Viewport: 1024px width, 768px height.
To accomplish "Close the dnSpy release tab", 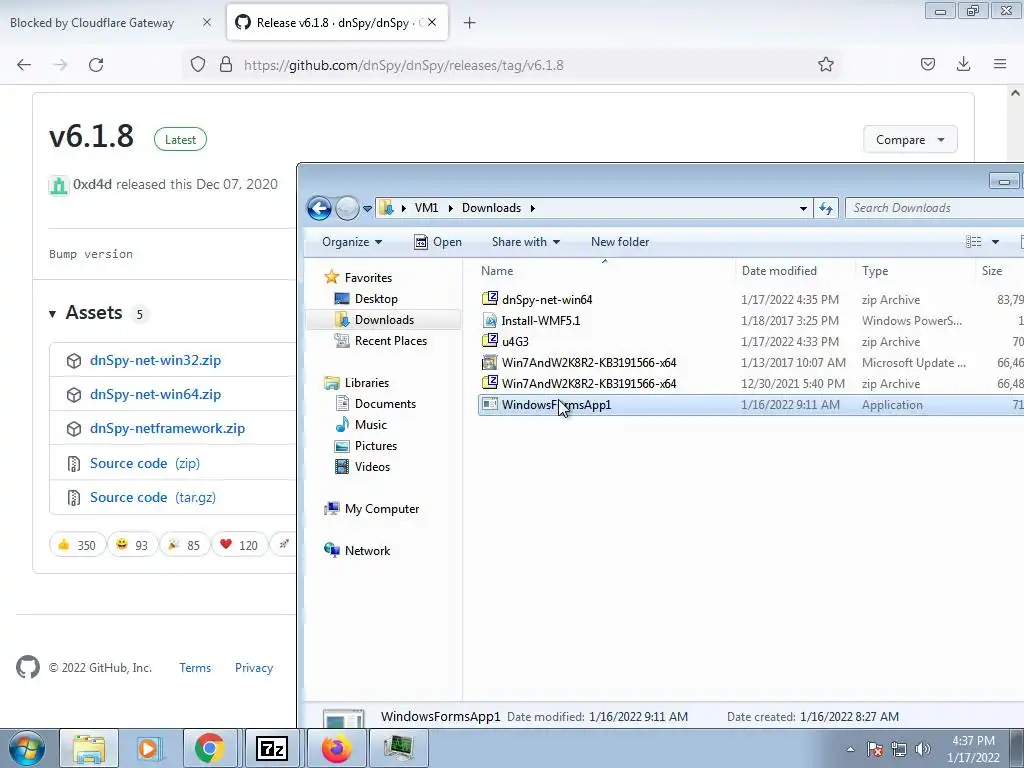I will (432, 23).
